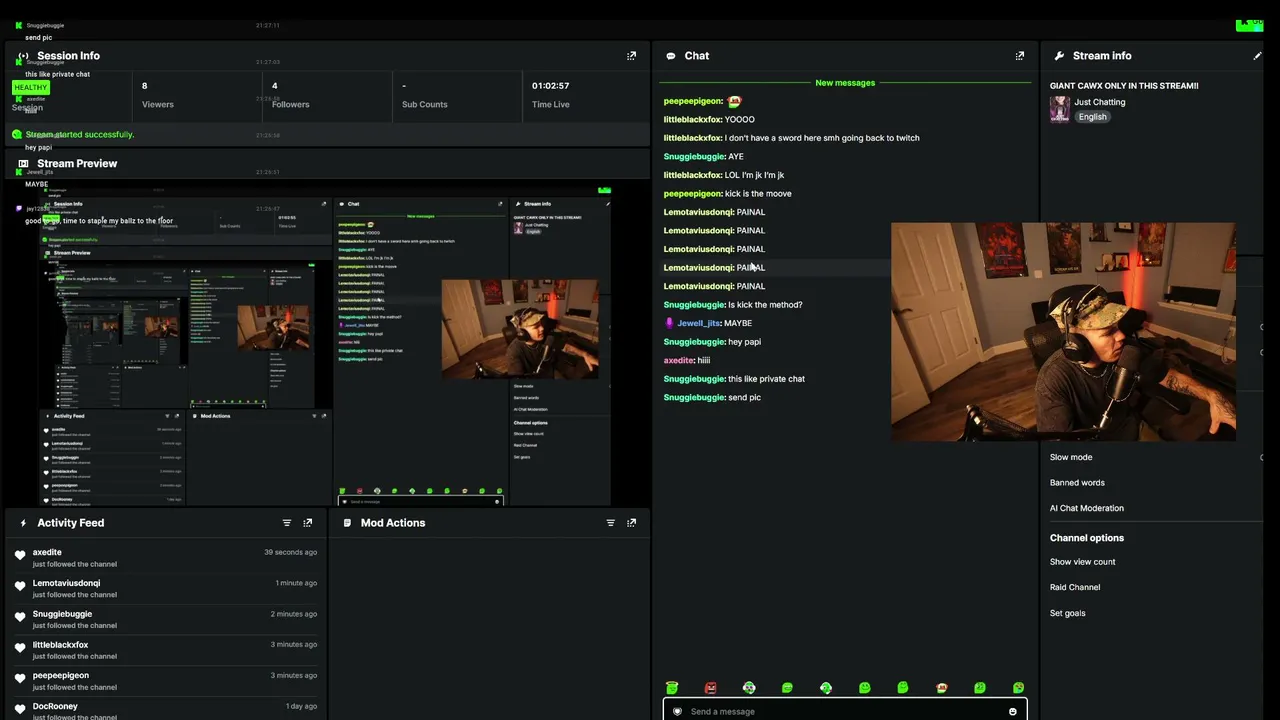Click littleblackxfox in the Activity Feed
The width and height of the screenshot is (1280, 720).
pos(60,645)
